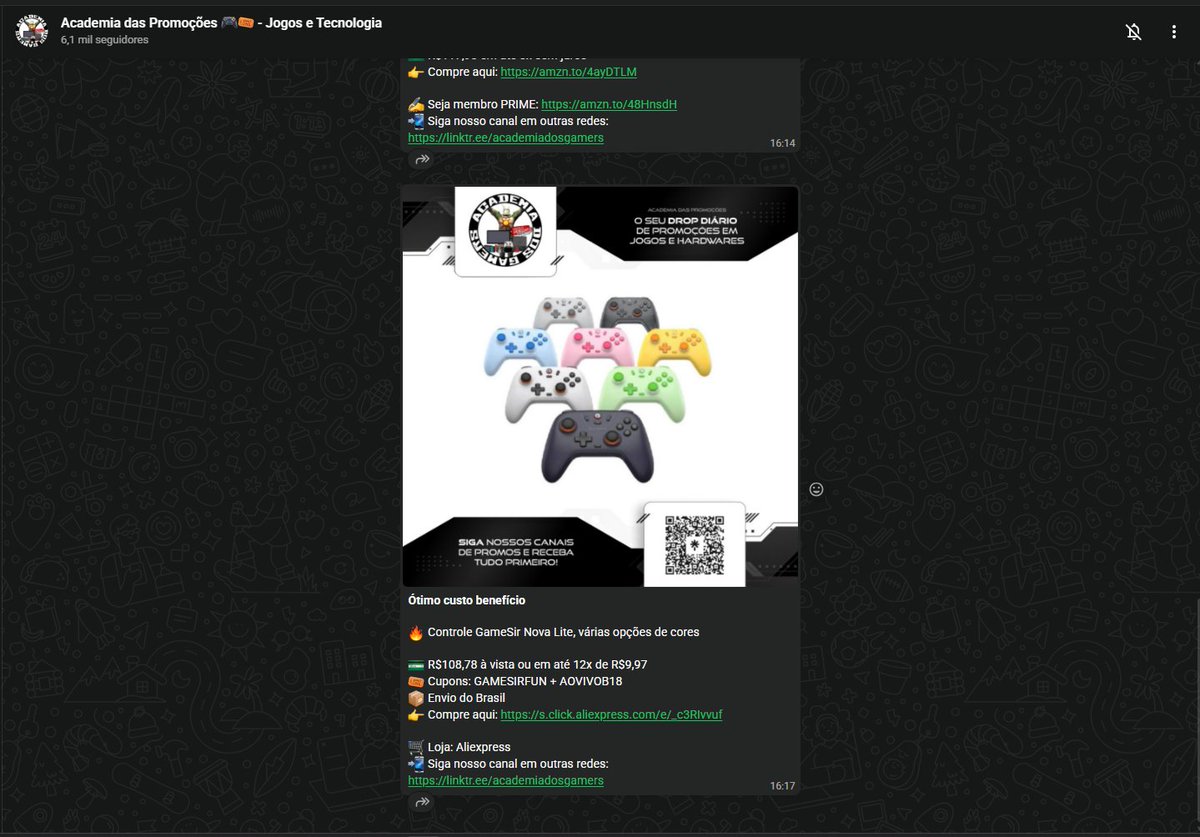Select the text "Ótimo custo benefício"
The height and width of the screenshot is (837, 1200).
[x=466, y=600]
